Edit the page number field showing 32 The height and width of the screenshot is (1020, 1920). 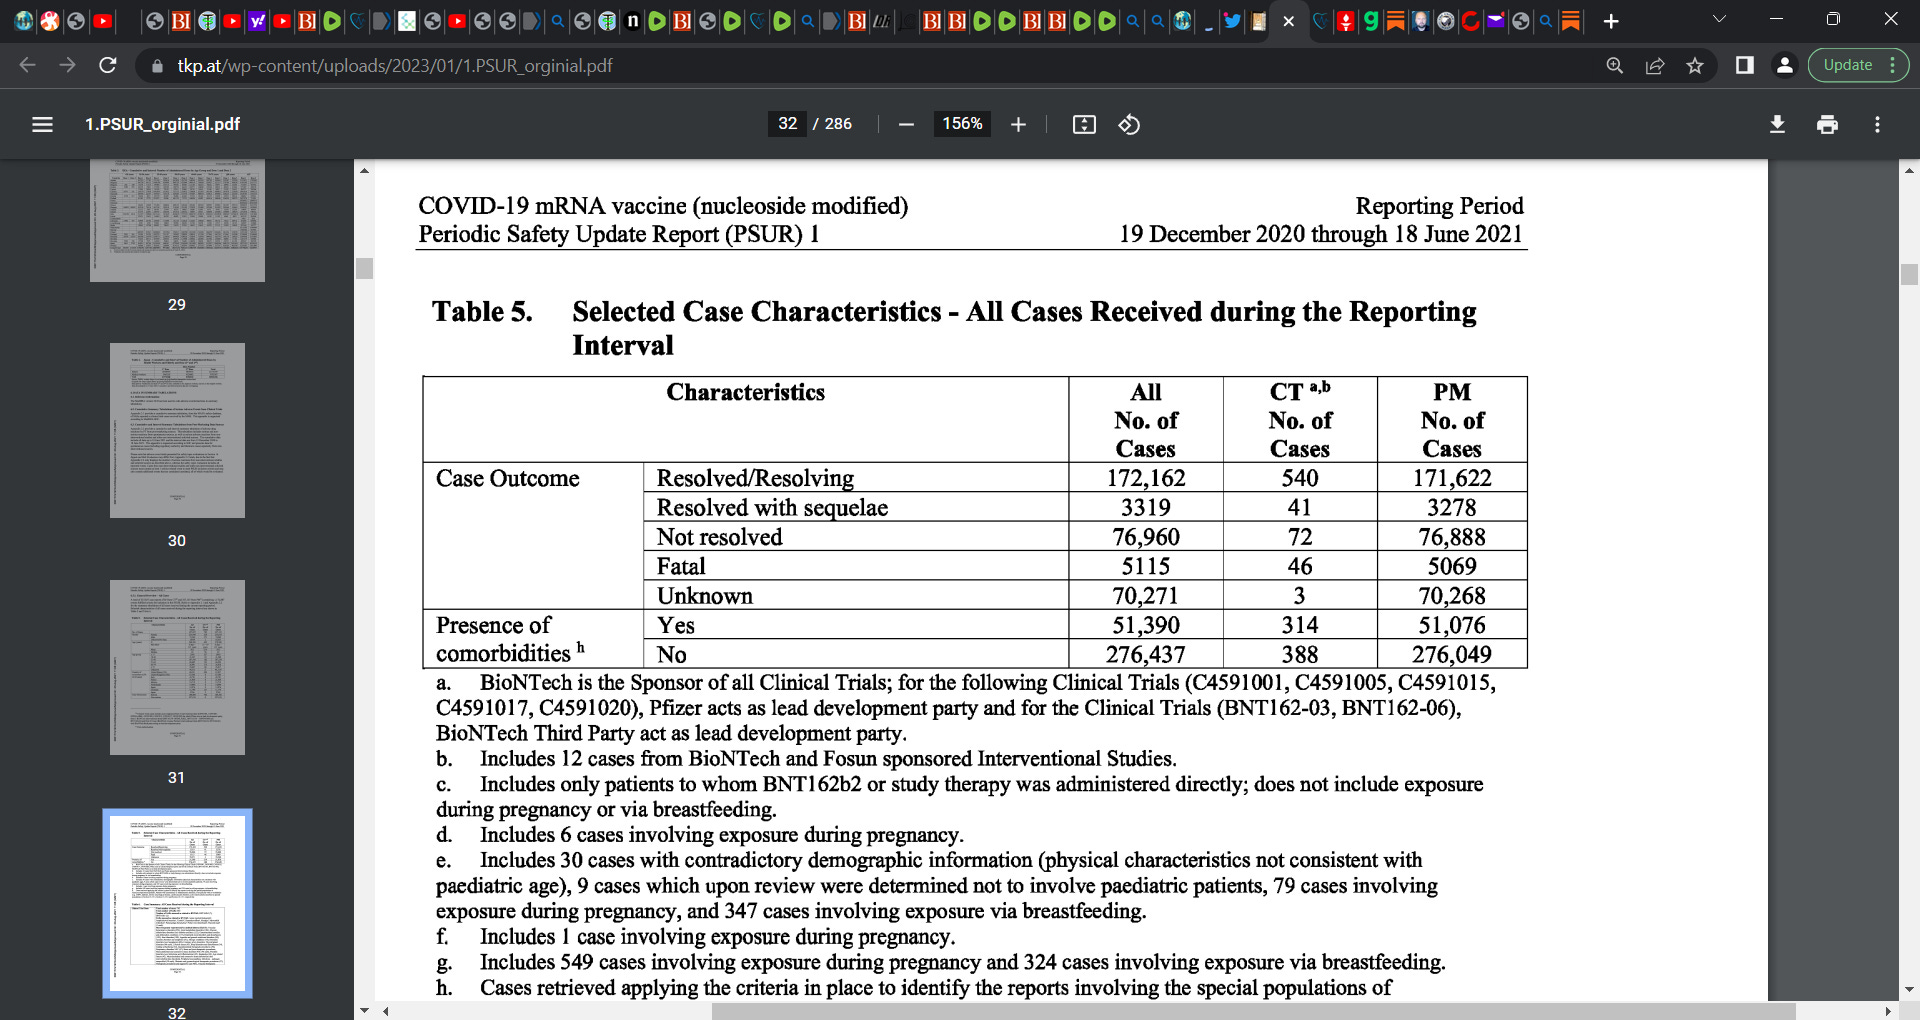click(x=788, y=124)
